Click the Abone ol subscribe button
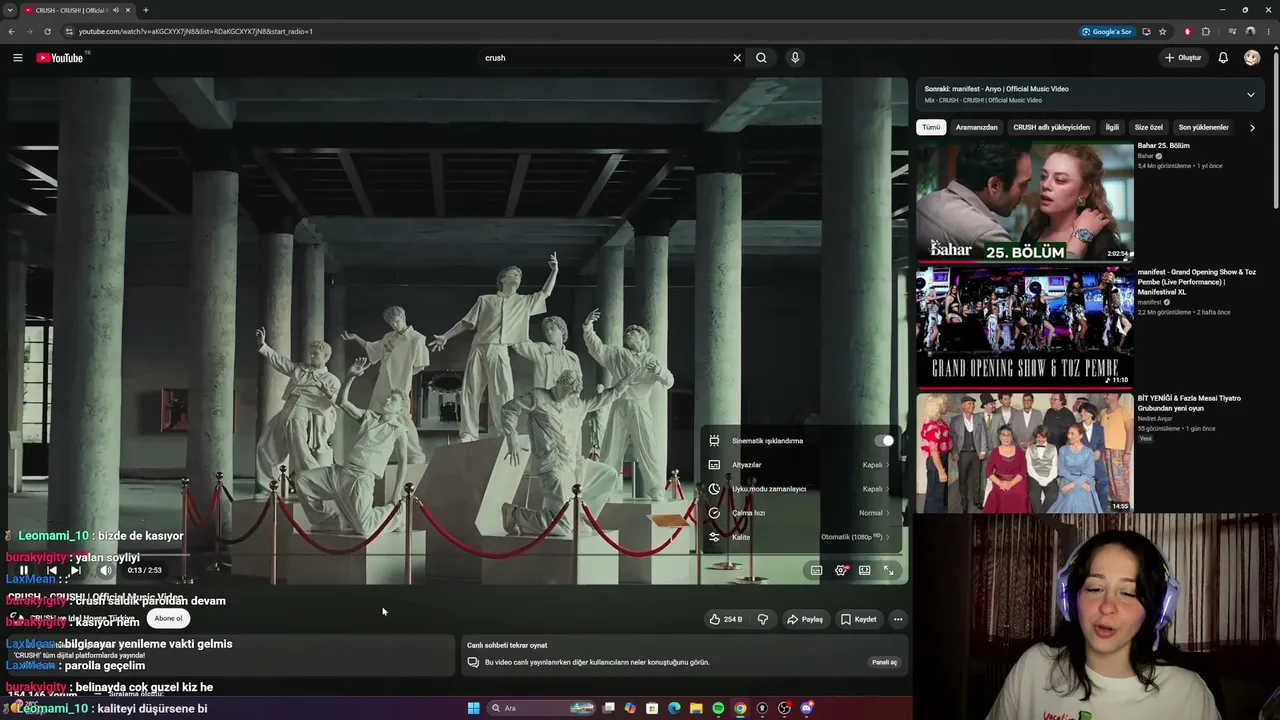The height and width of the screenshot is (720, 1280). point(168,618)
